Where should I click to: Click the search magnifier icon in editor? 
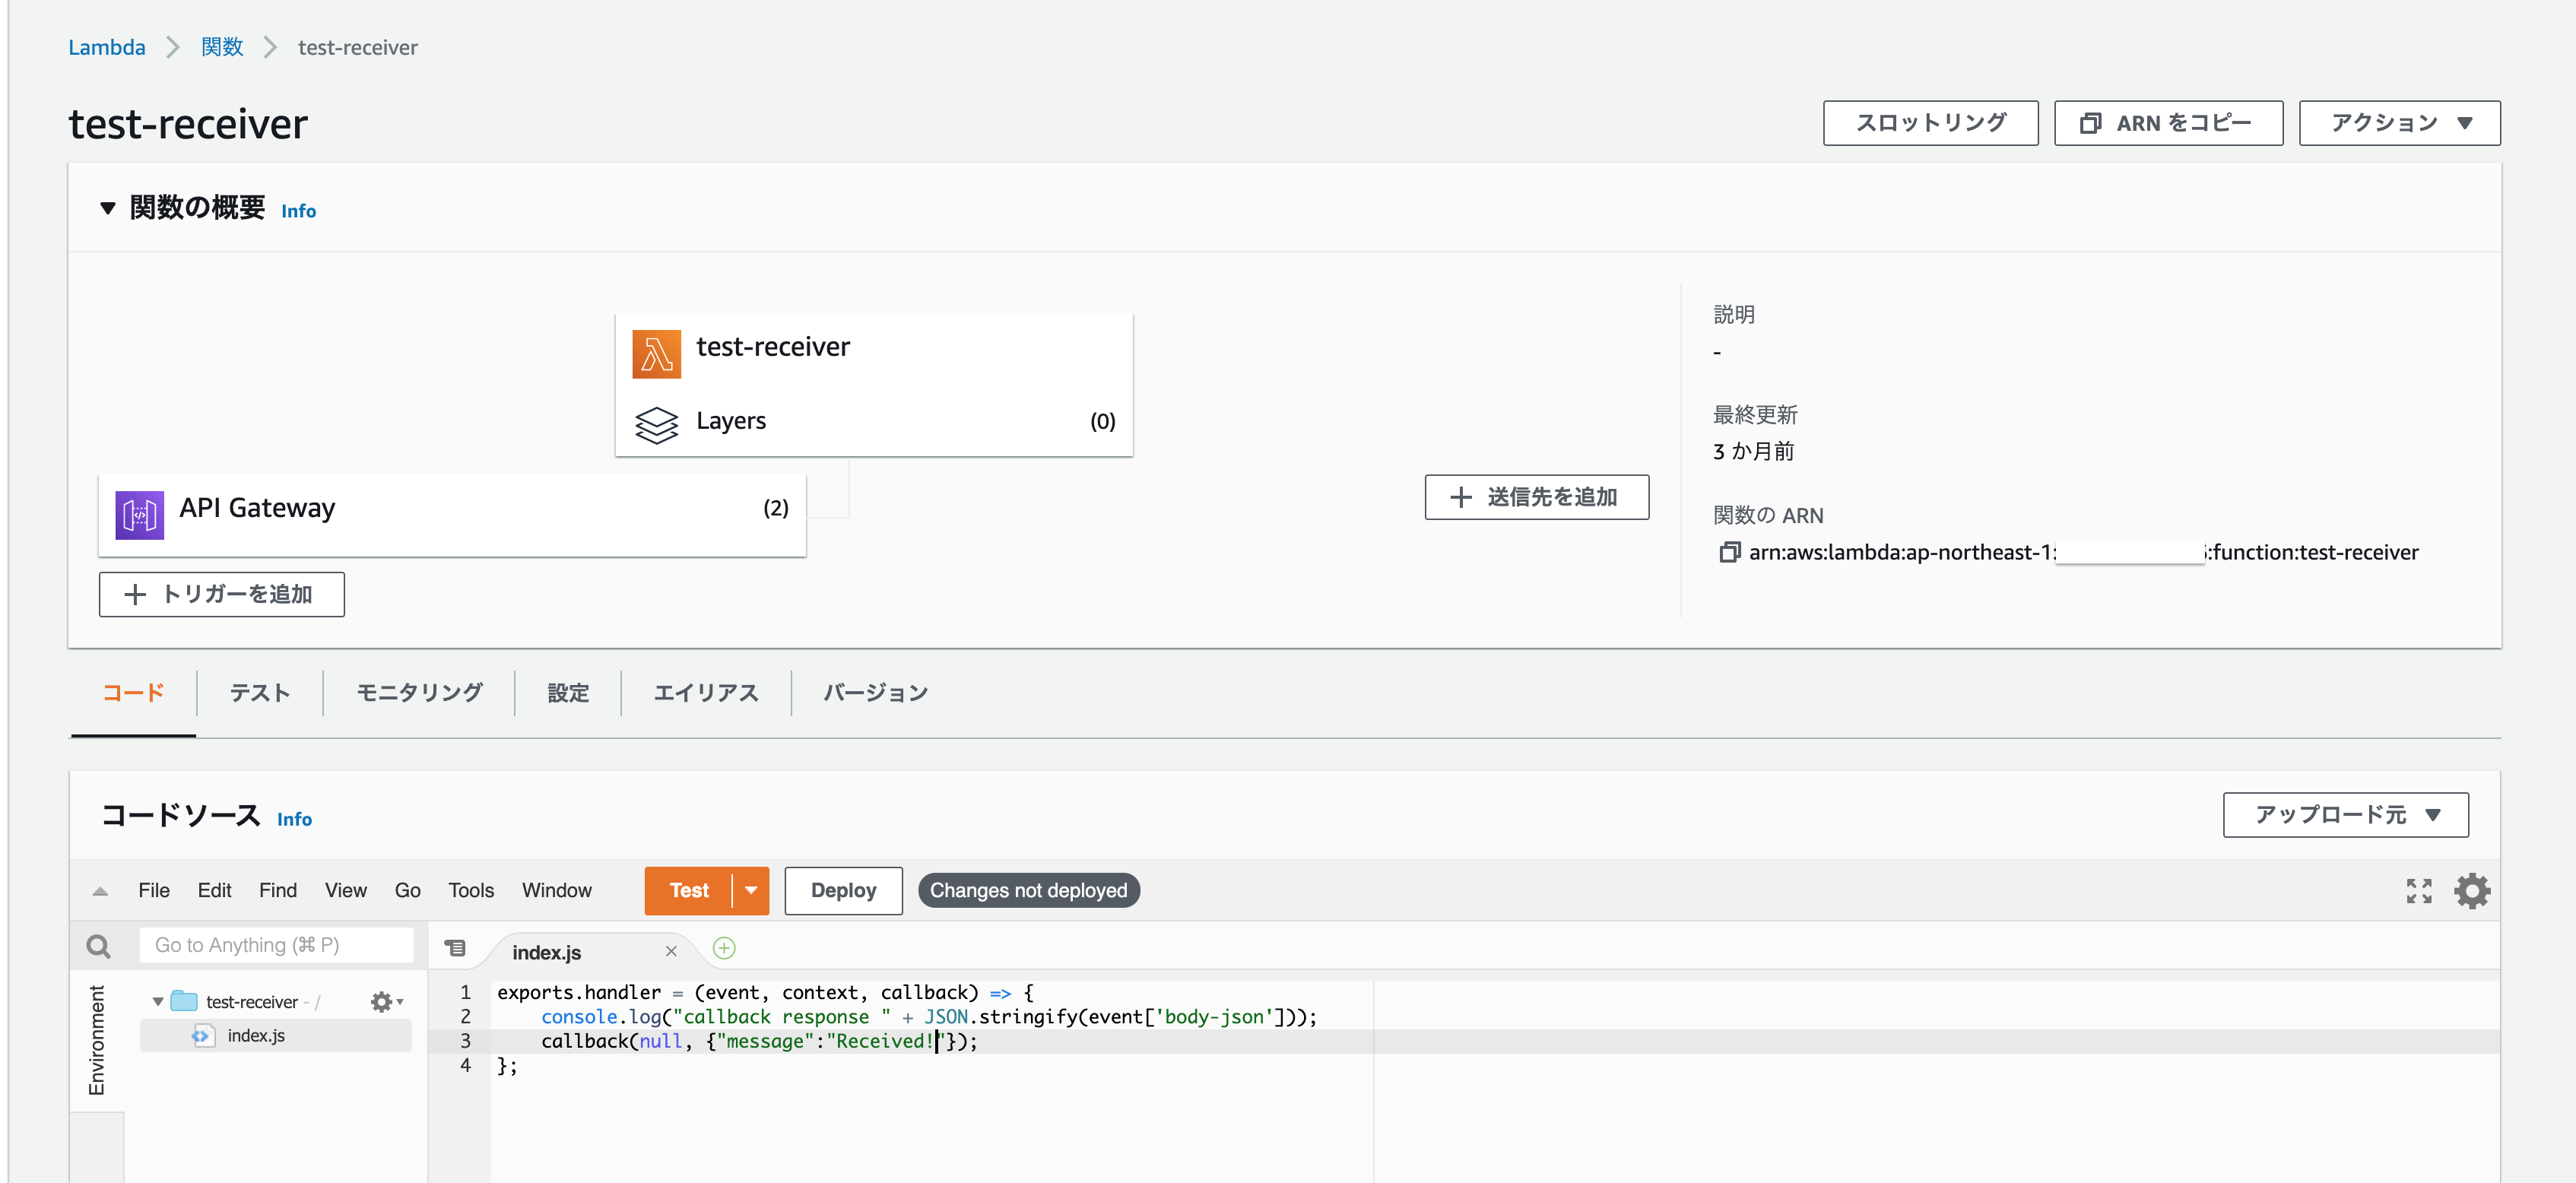pos(98,946)
